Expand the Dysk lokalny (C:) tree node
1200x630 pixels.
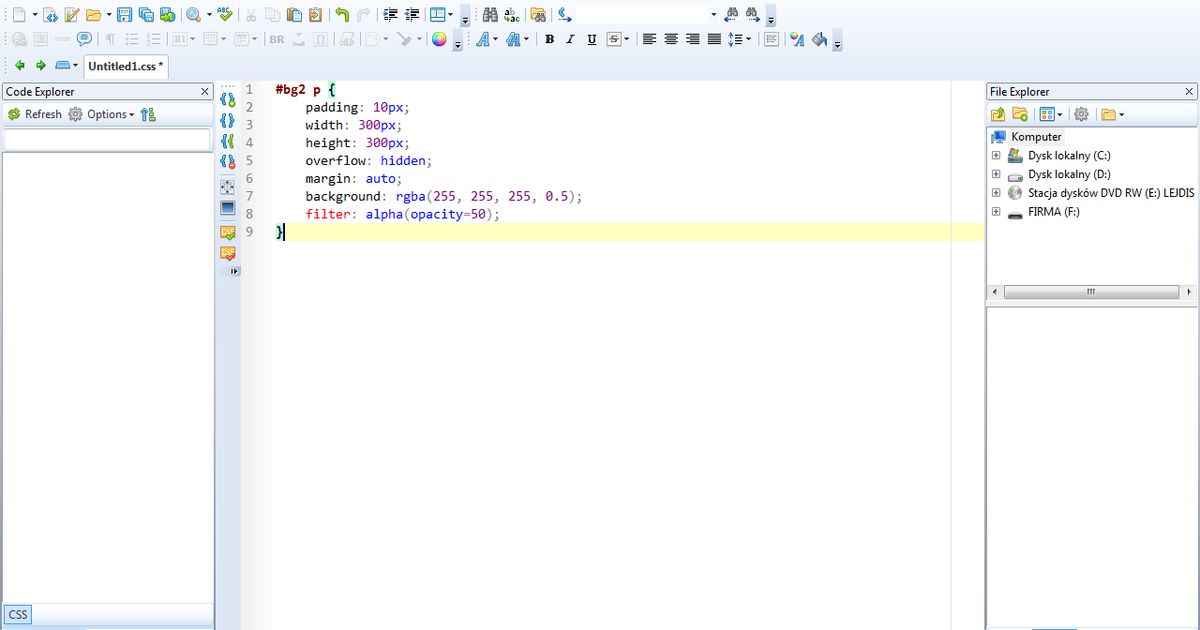click(995, 155)
